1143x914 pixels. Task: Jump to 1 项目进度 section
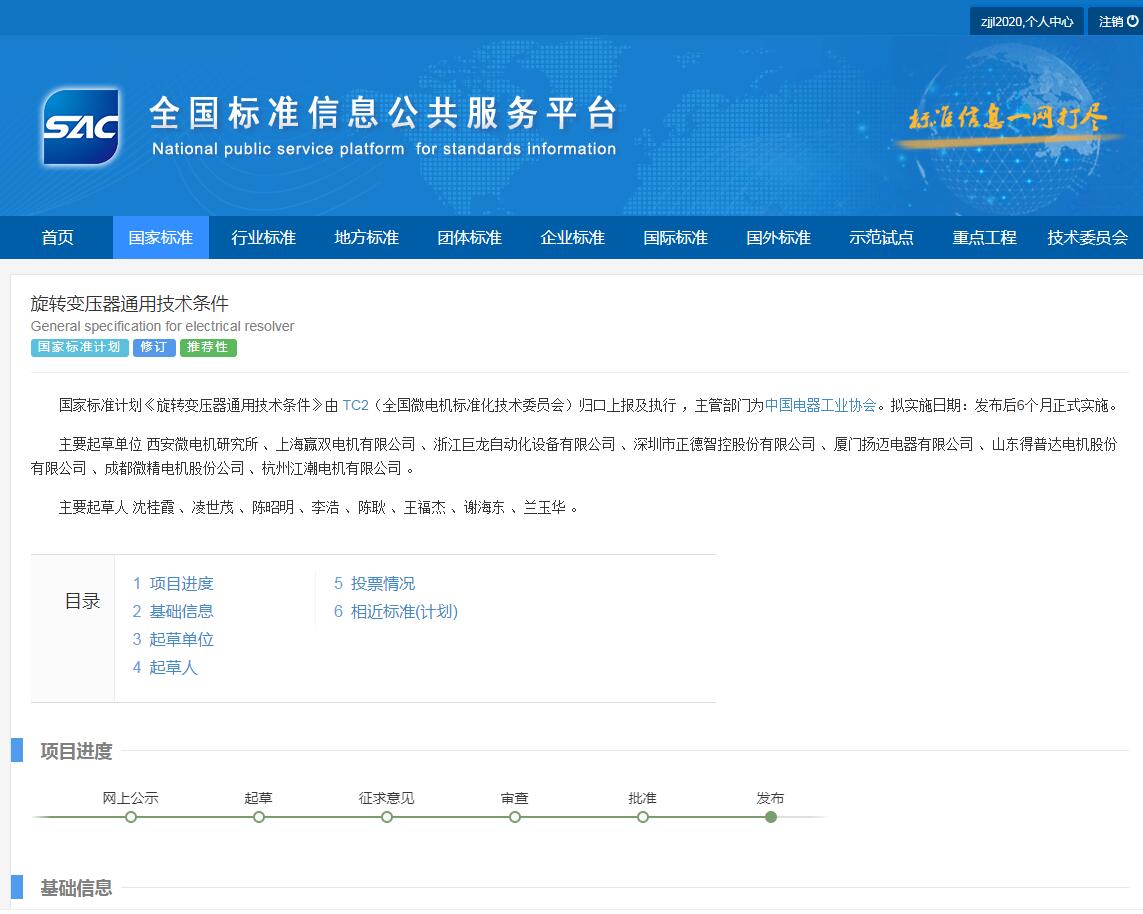(173, 584)
